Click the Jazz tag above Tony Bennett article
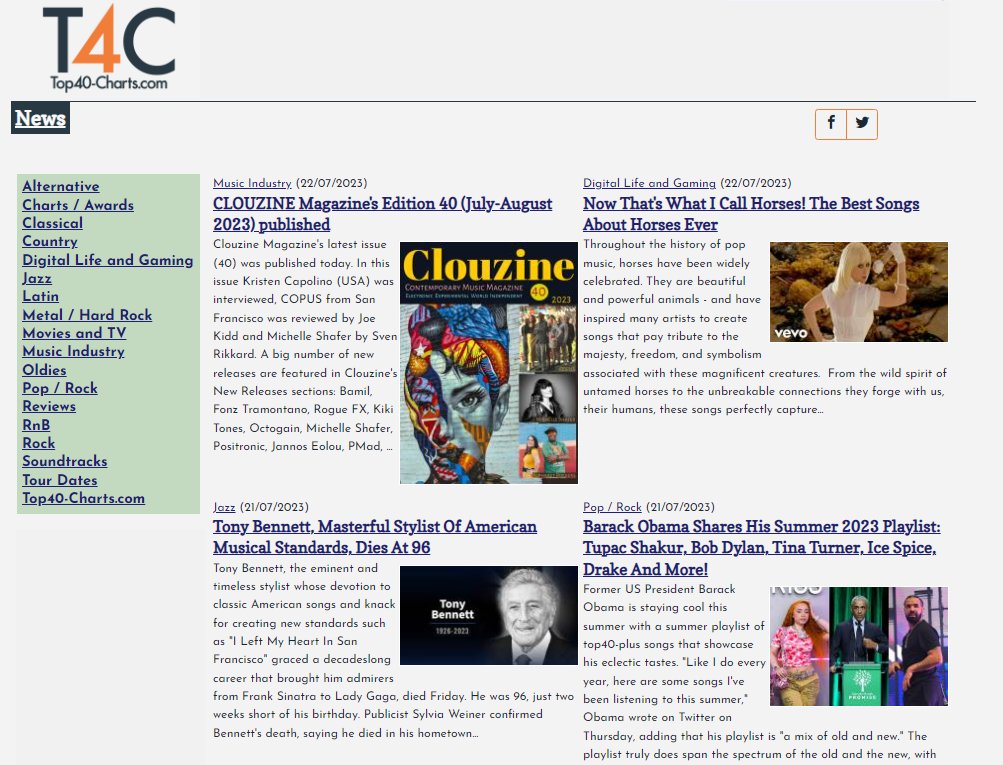The image size is (1003, 765). [224, 507]
